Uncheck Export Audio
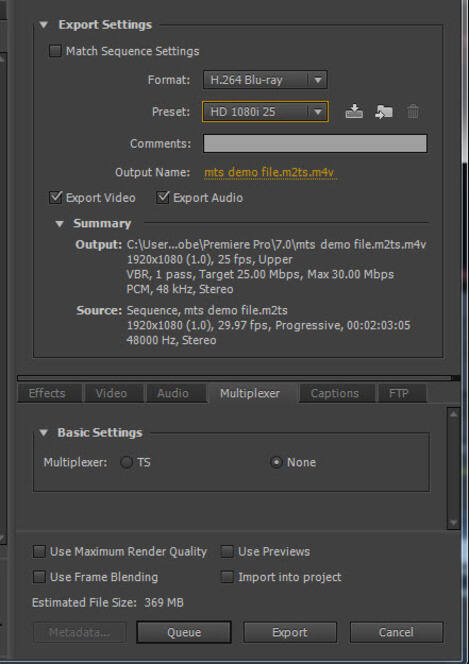This screenshot has width=469, height=664. (163, 197)
